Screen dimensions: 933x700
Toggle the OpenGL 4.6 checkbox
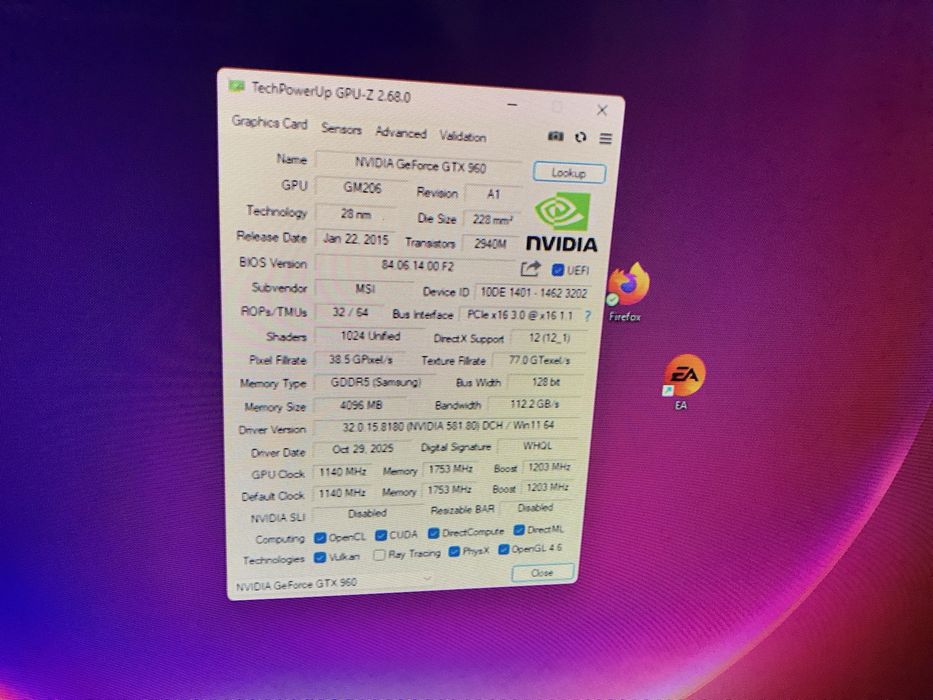(504, 549)
